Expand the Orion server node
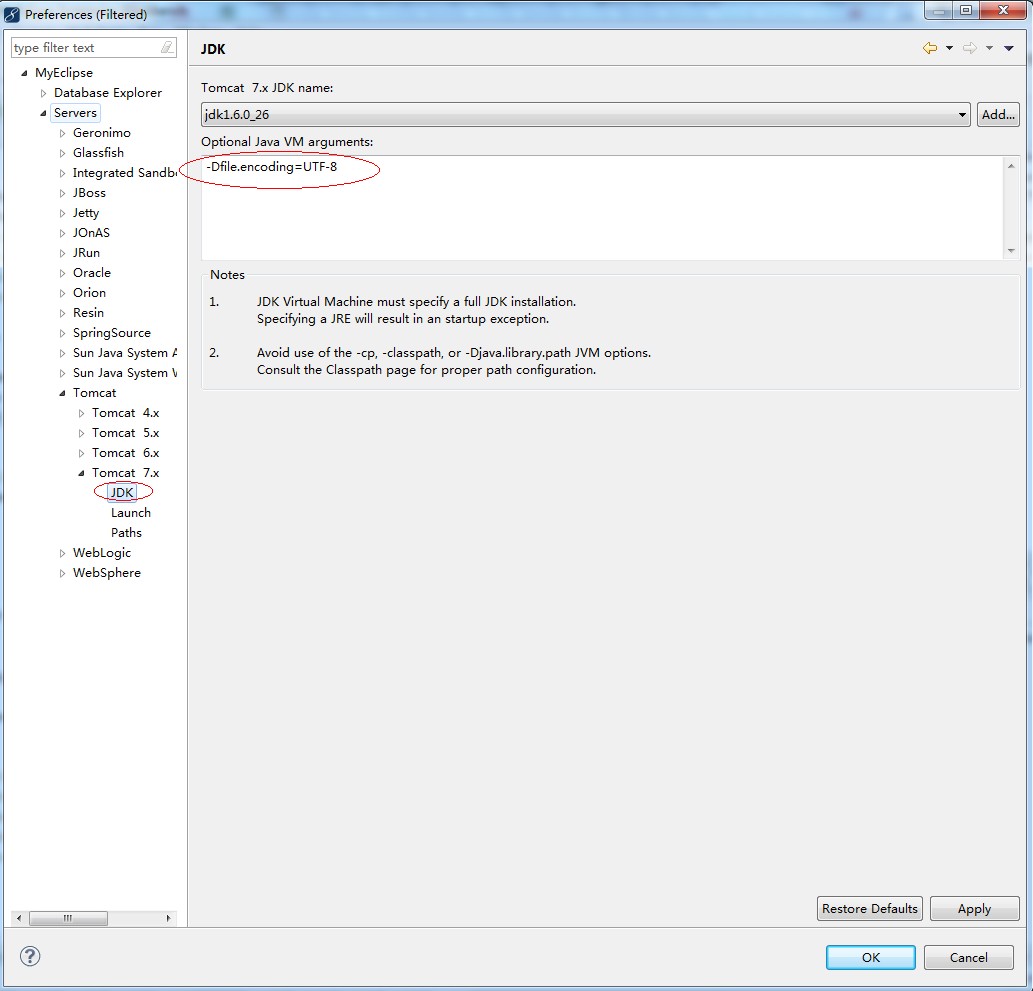The image size is (1033, 991). coord(63,293)
